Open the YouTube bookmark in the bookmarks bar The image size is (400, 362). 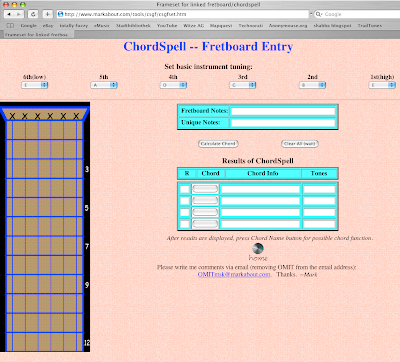[x=167, y=26]
